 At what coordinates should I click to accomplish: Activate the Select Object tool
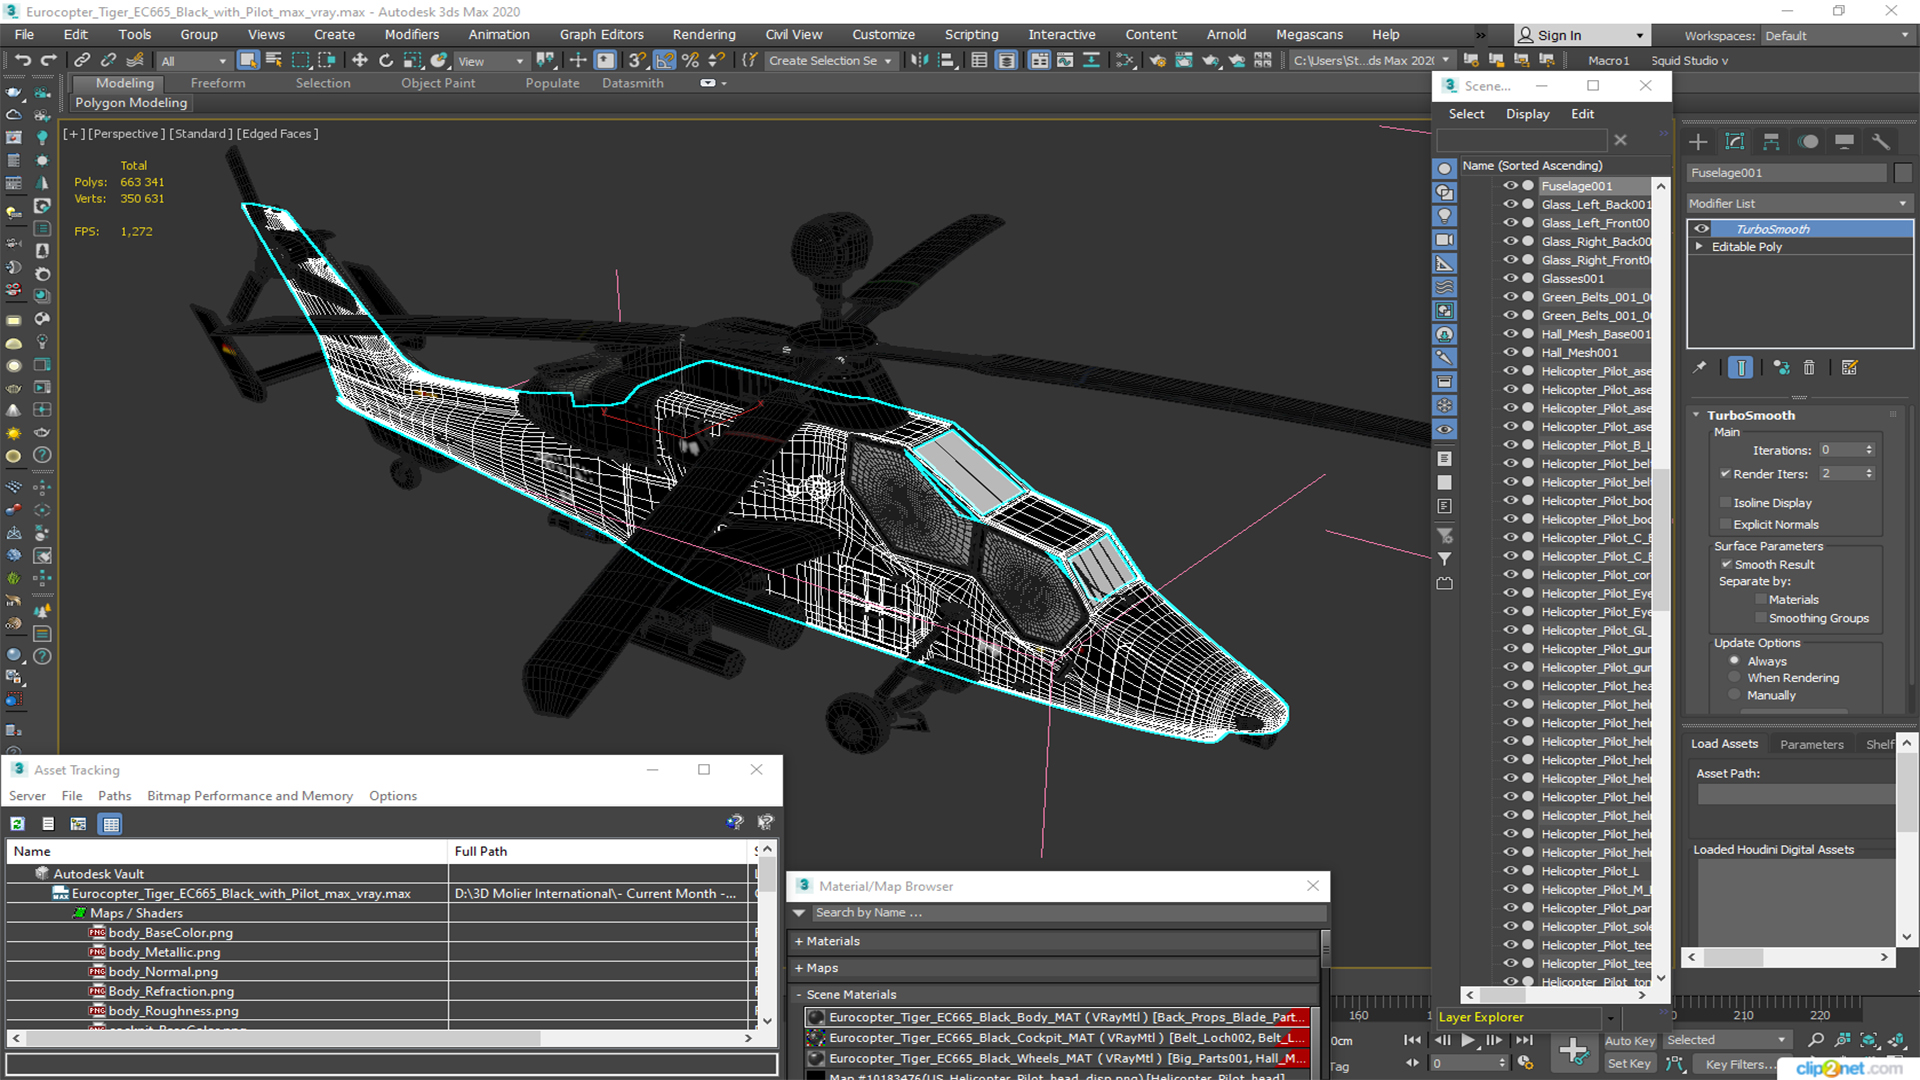[248, 60]
